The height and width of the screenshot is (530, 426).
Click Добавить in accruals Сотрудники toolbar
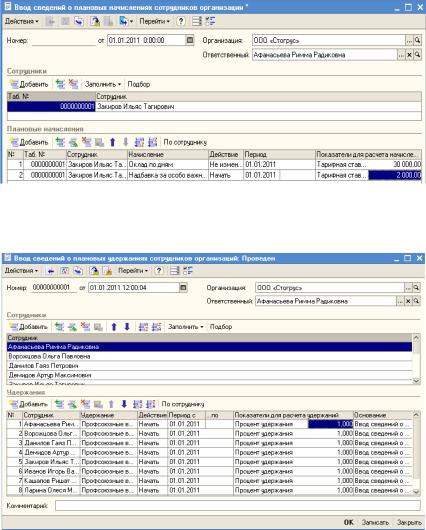click(29, 84)
